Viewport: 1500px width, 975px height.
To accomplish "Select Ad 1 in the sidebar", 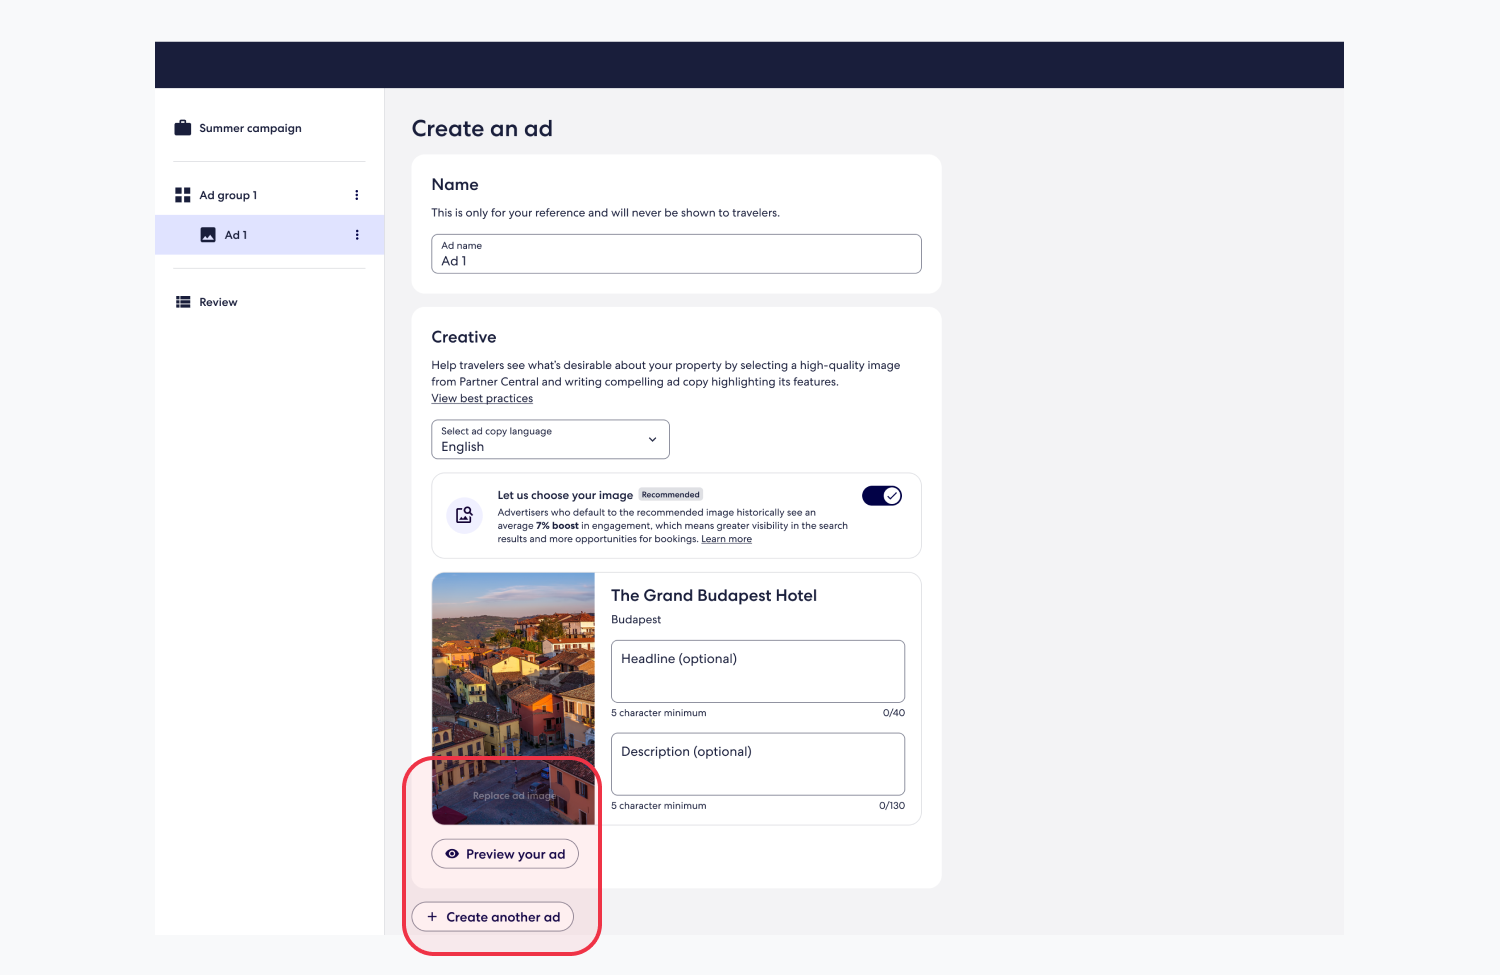I will point(269,235).
